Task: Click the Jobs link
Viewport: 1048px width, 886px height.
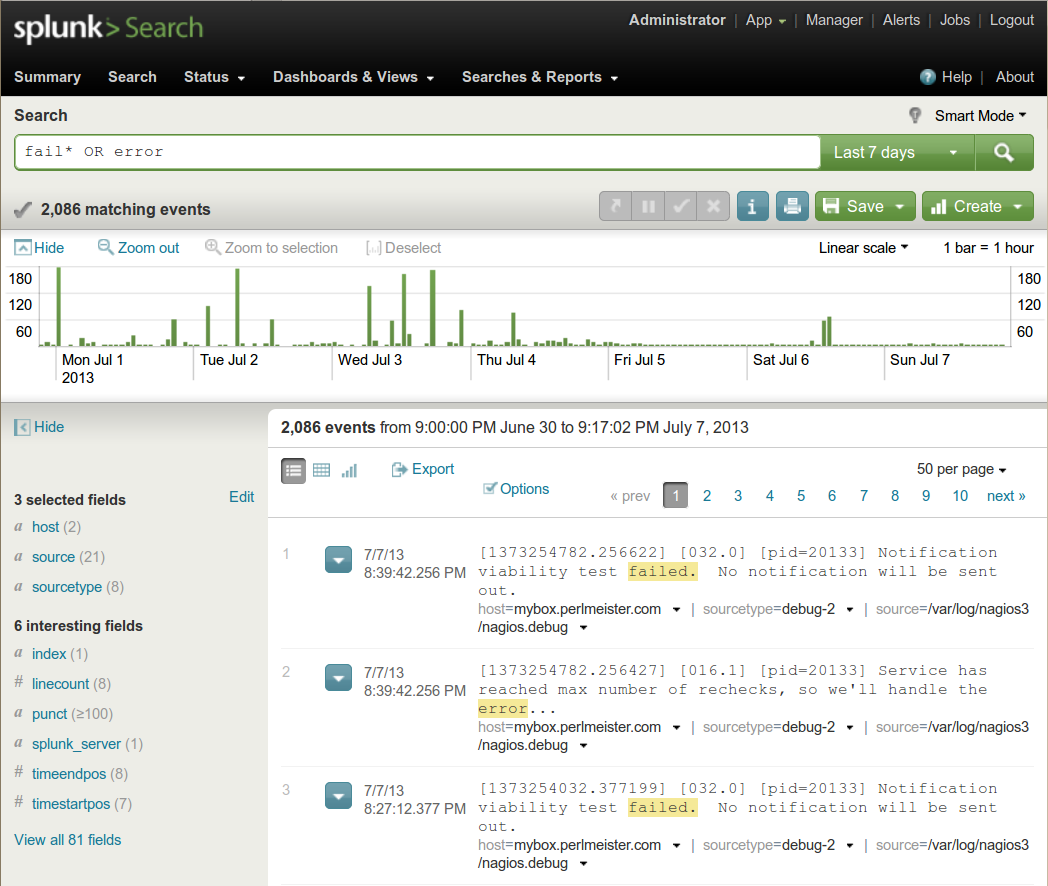Action: pyautogui.click(x=954, y=21)
